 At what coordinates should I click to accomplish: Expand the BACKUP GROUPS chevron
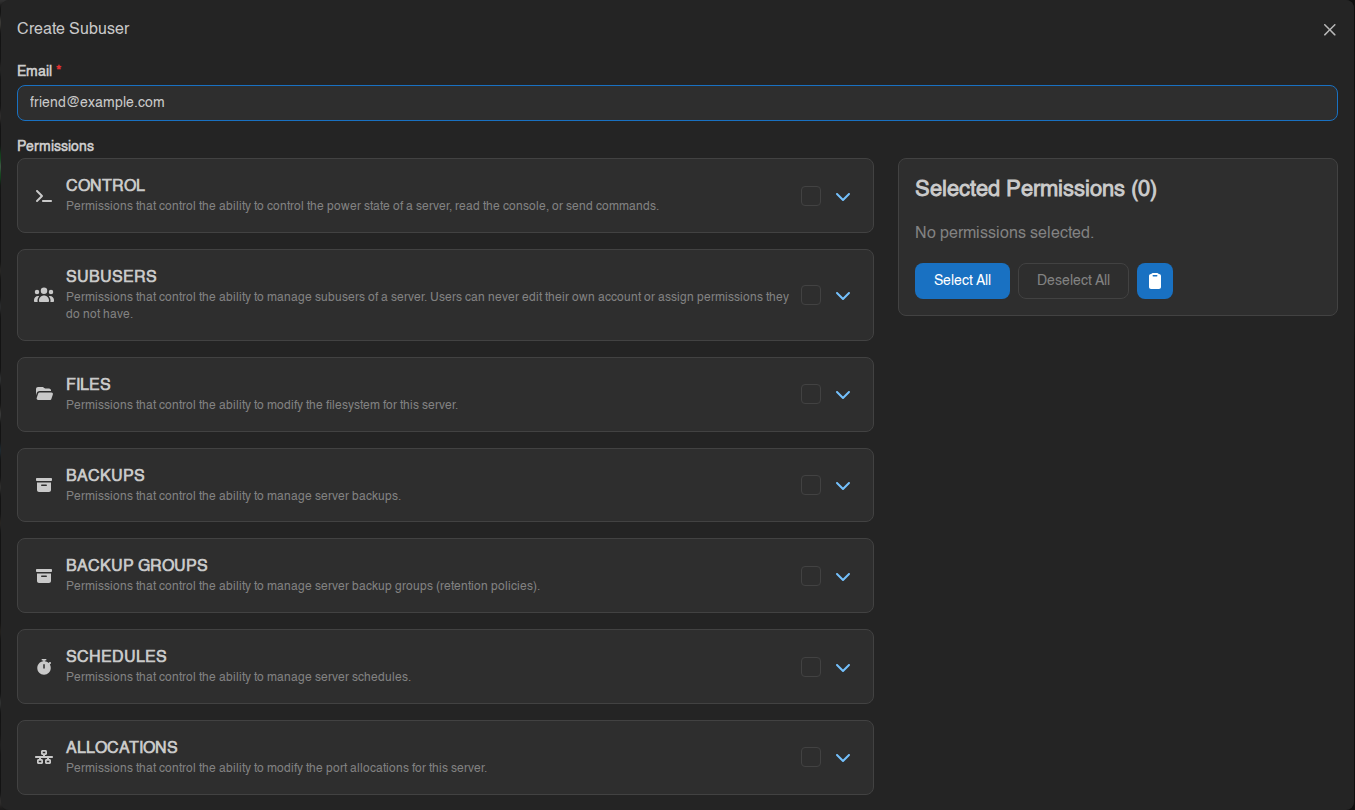(x=843, y=576)
